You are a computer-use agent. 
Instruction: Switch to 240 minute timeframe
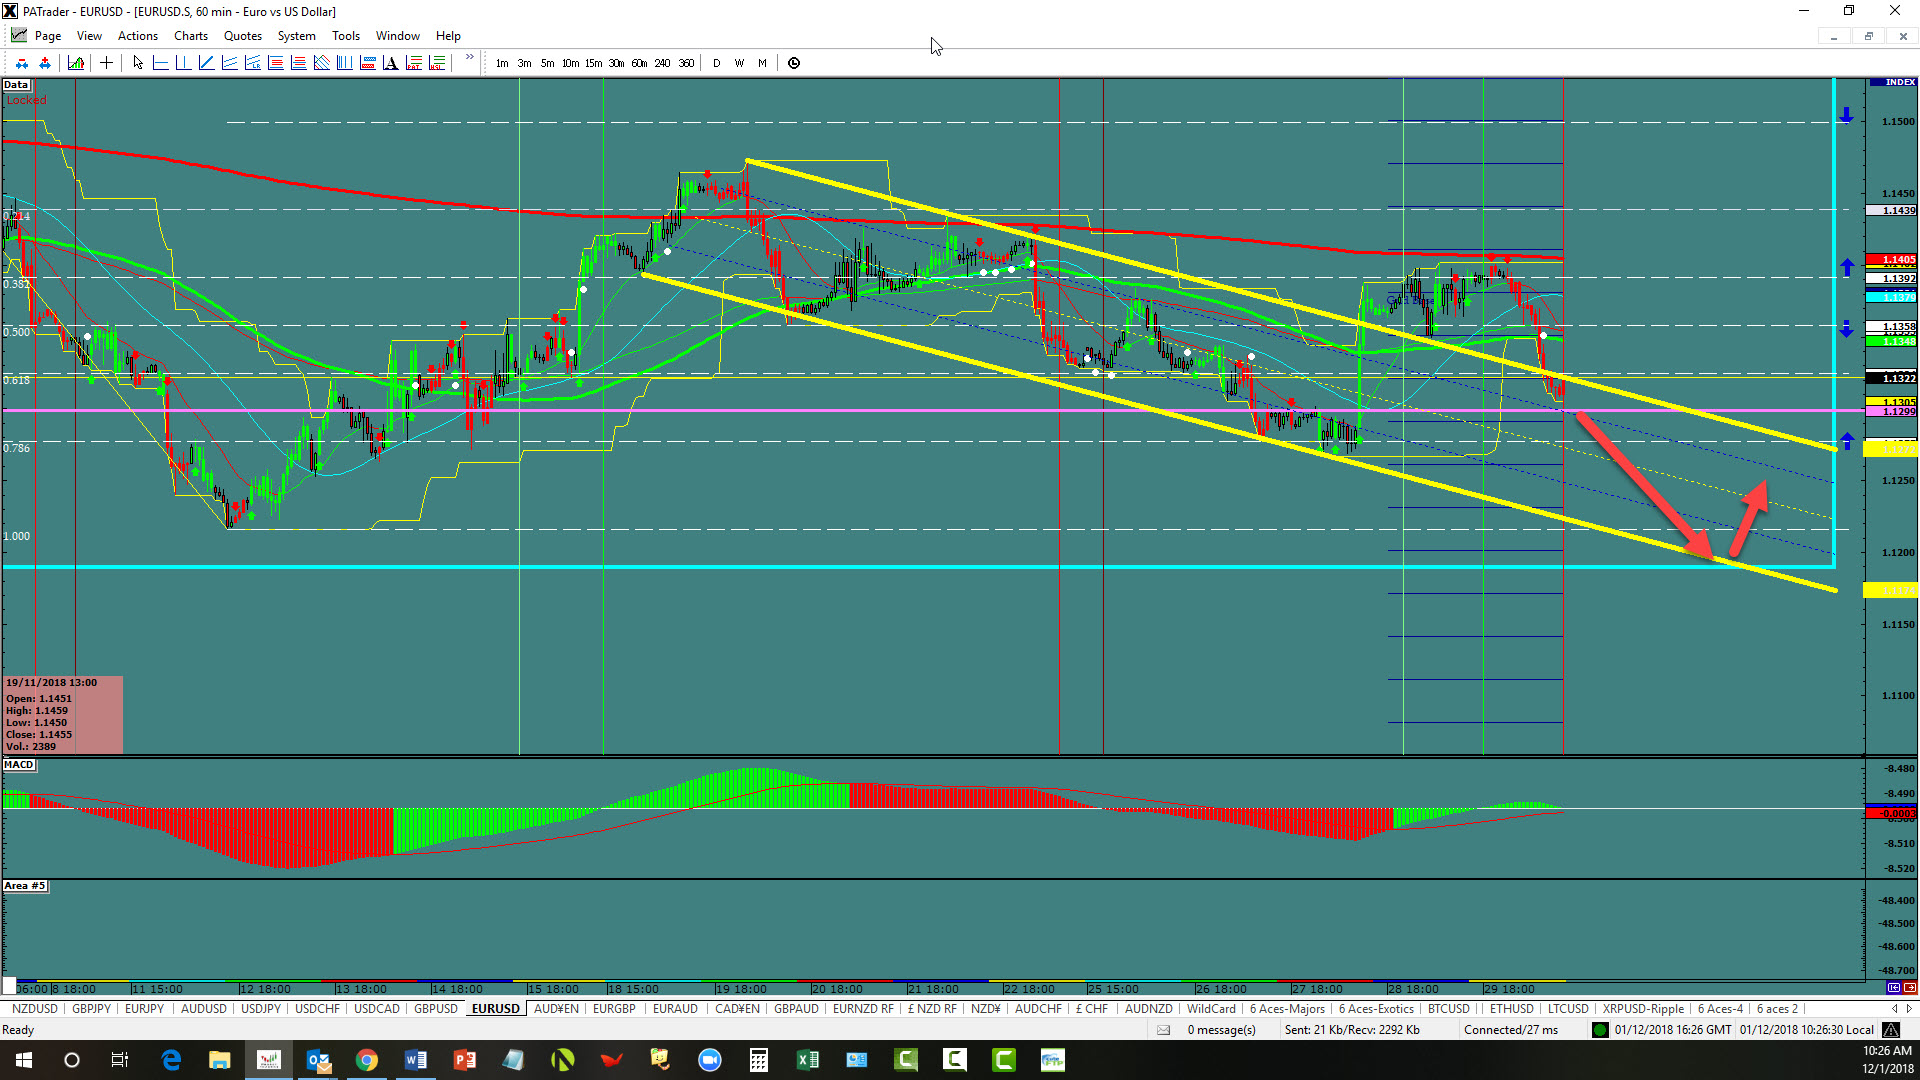(x=662, y=63)
